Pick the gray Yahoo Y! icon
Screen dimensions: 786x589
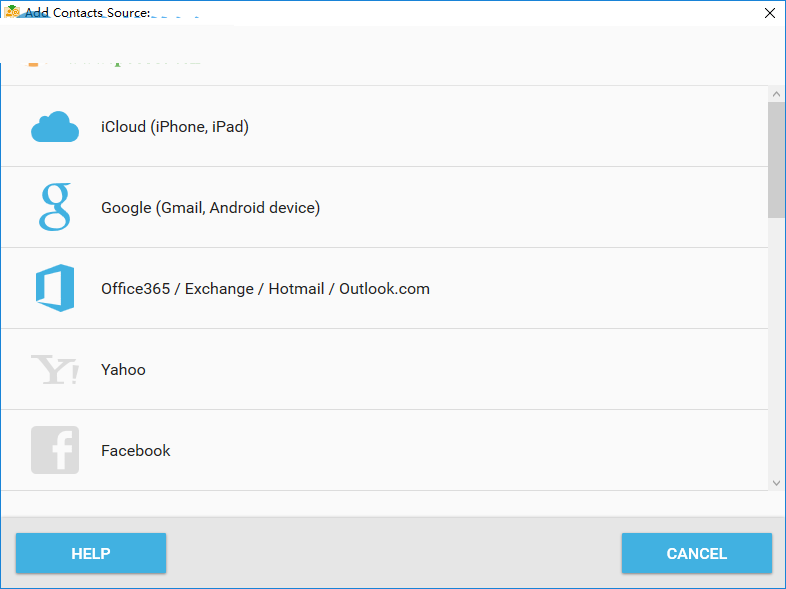(55, 370)
